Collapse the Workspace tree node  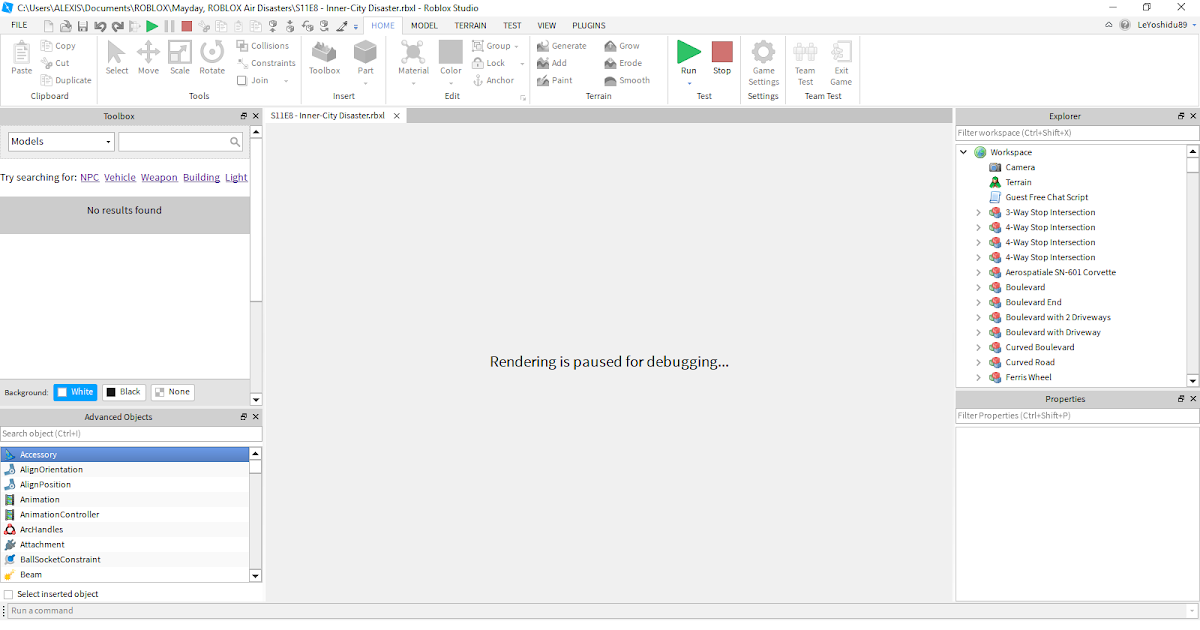(x=964, y=152)
